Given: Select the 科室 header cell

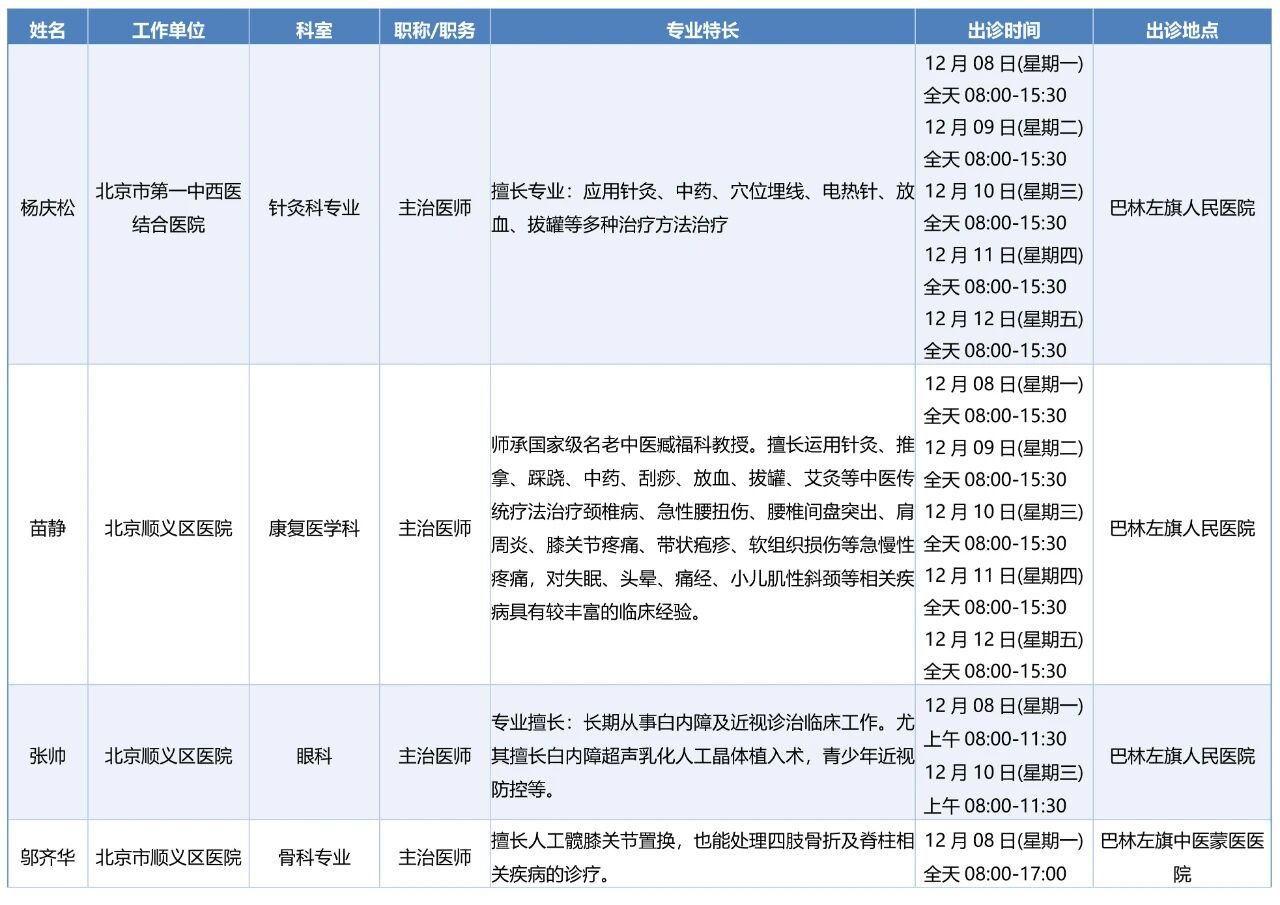Looking at the screenshot, I should (314, 30).
